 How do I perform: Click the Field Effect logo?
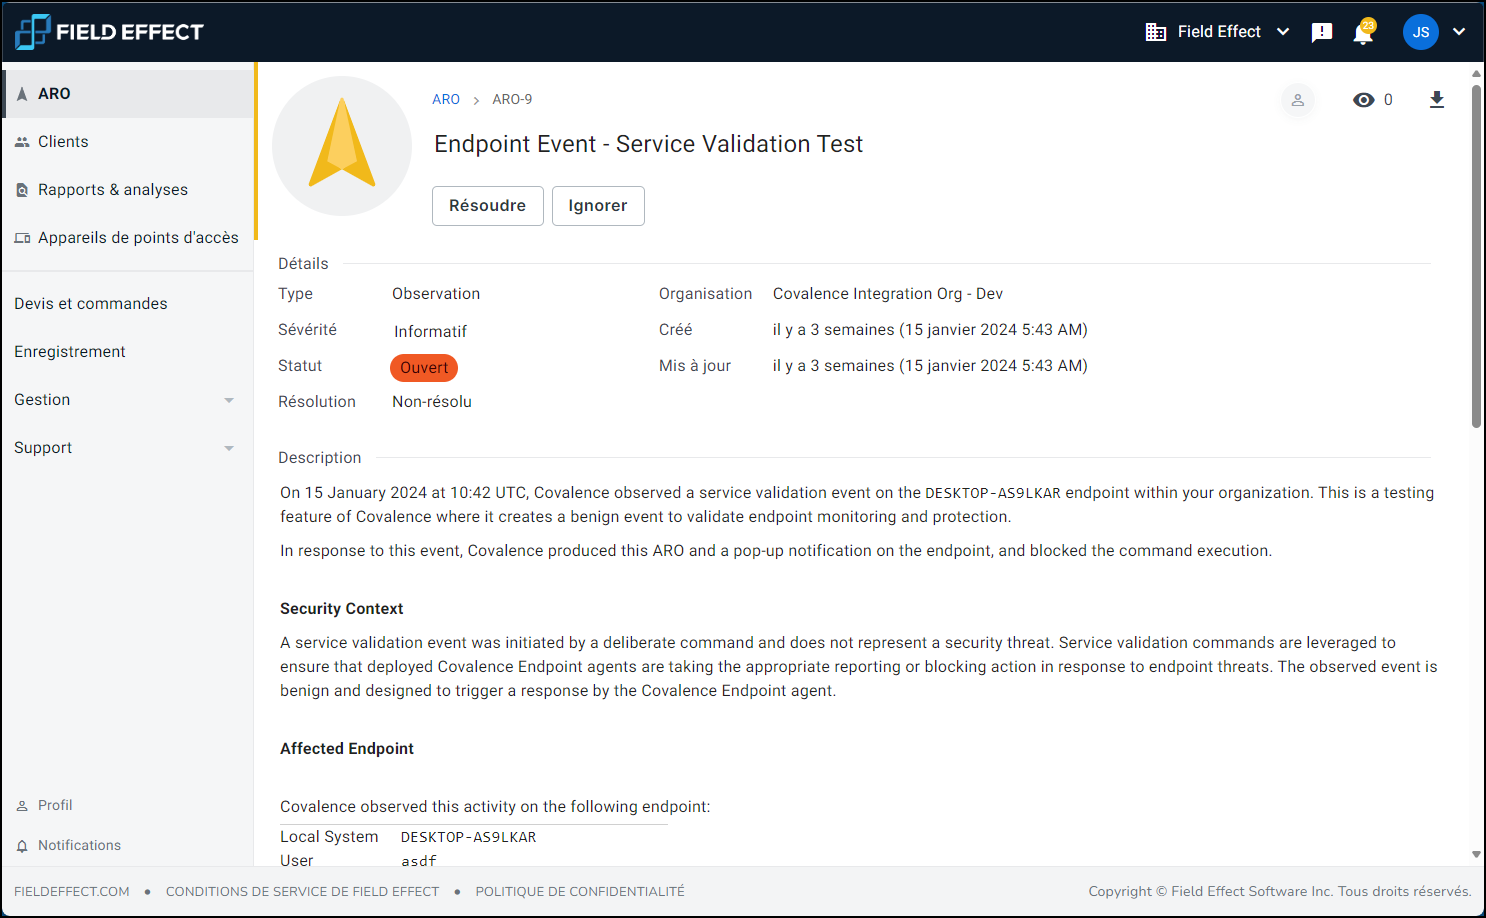110,32
